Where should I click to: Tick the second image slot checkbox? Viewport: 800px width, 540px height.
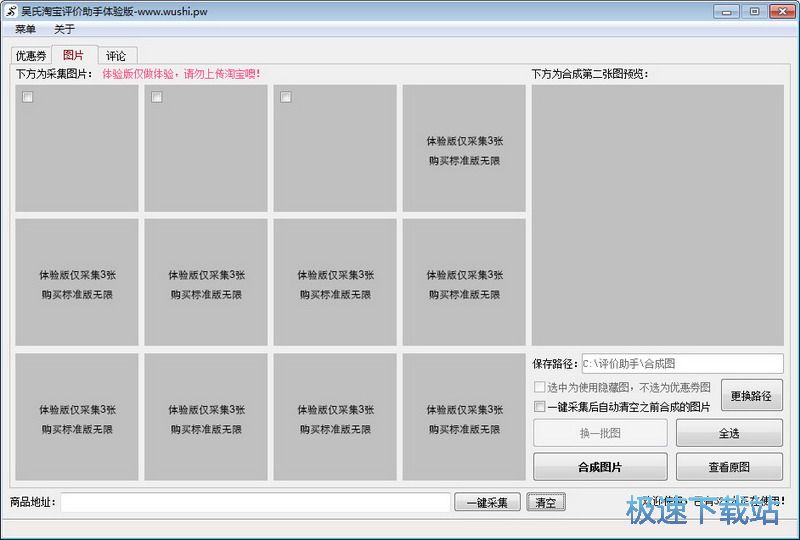coord(157,97)
